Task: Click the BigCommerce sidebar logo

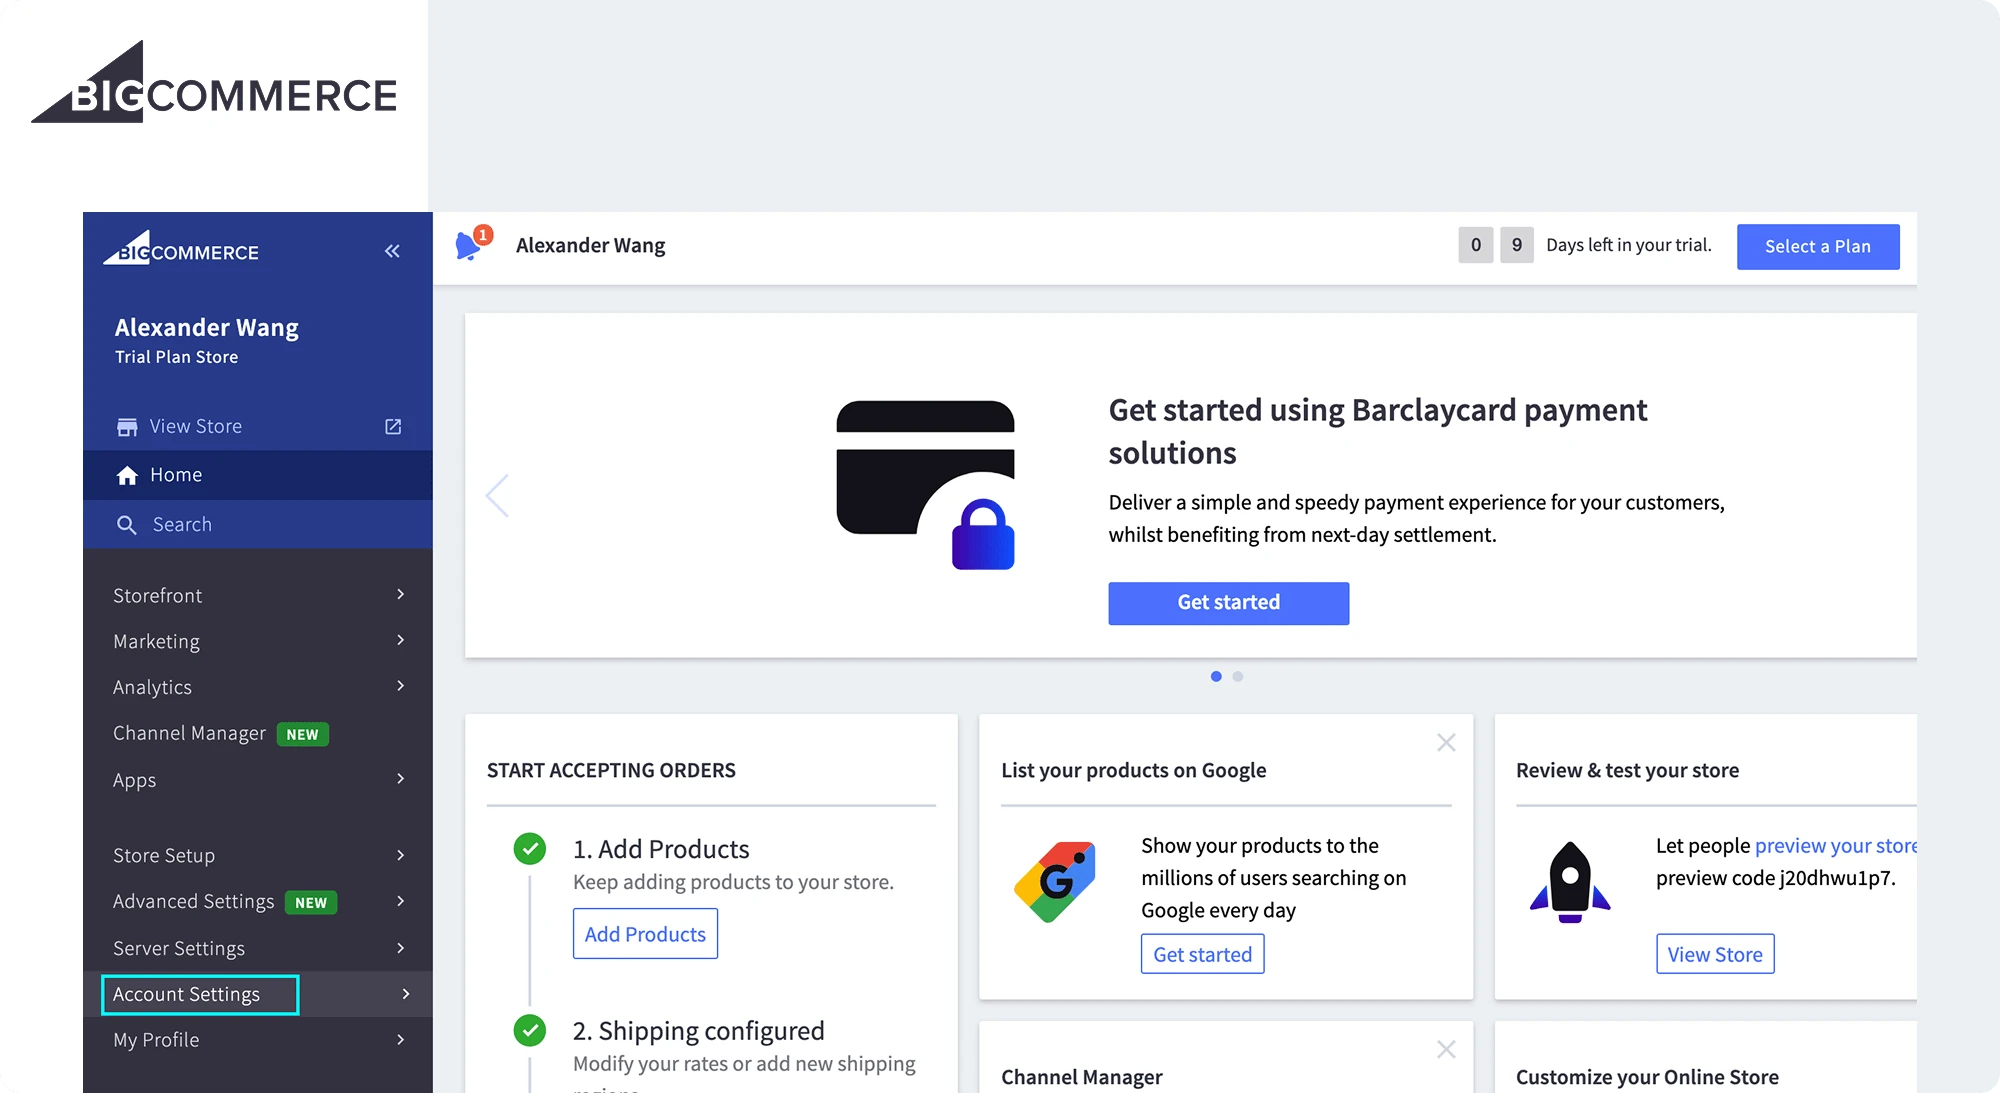Action: [x=181, y=248]
